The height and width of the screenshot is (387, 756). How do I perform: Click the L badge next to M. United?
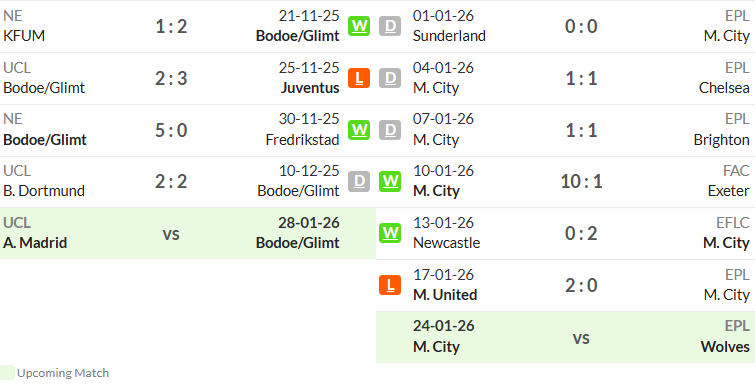coord(390,285)
